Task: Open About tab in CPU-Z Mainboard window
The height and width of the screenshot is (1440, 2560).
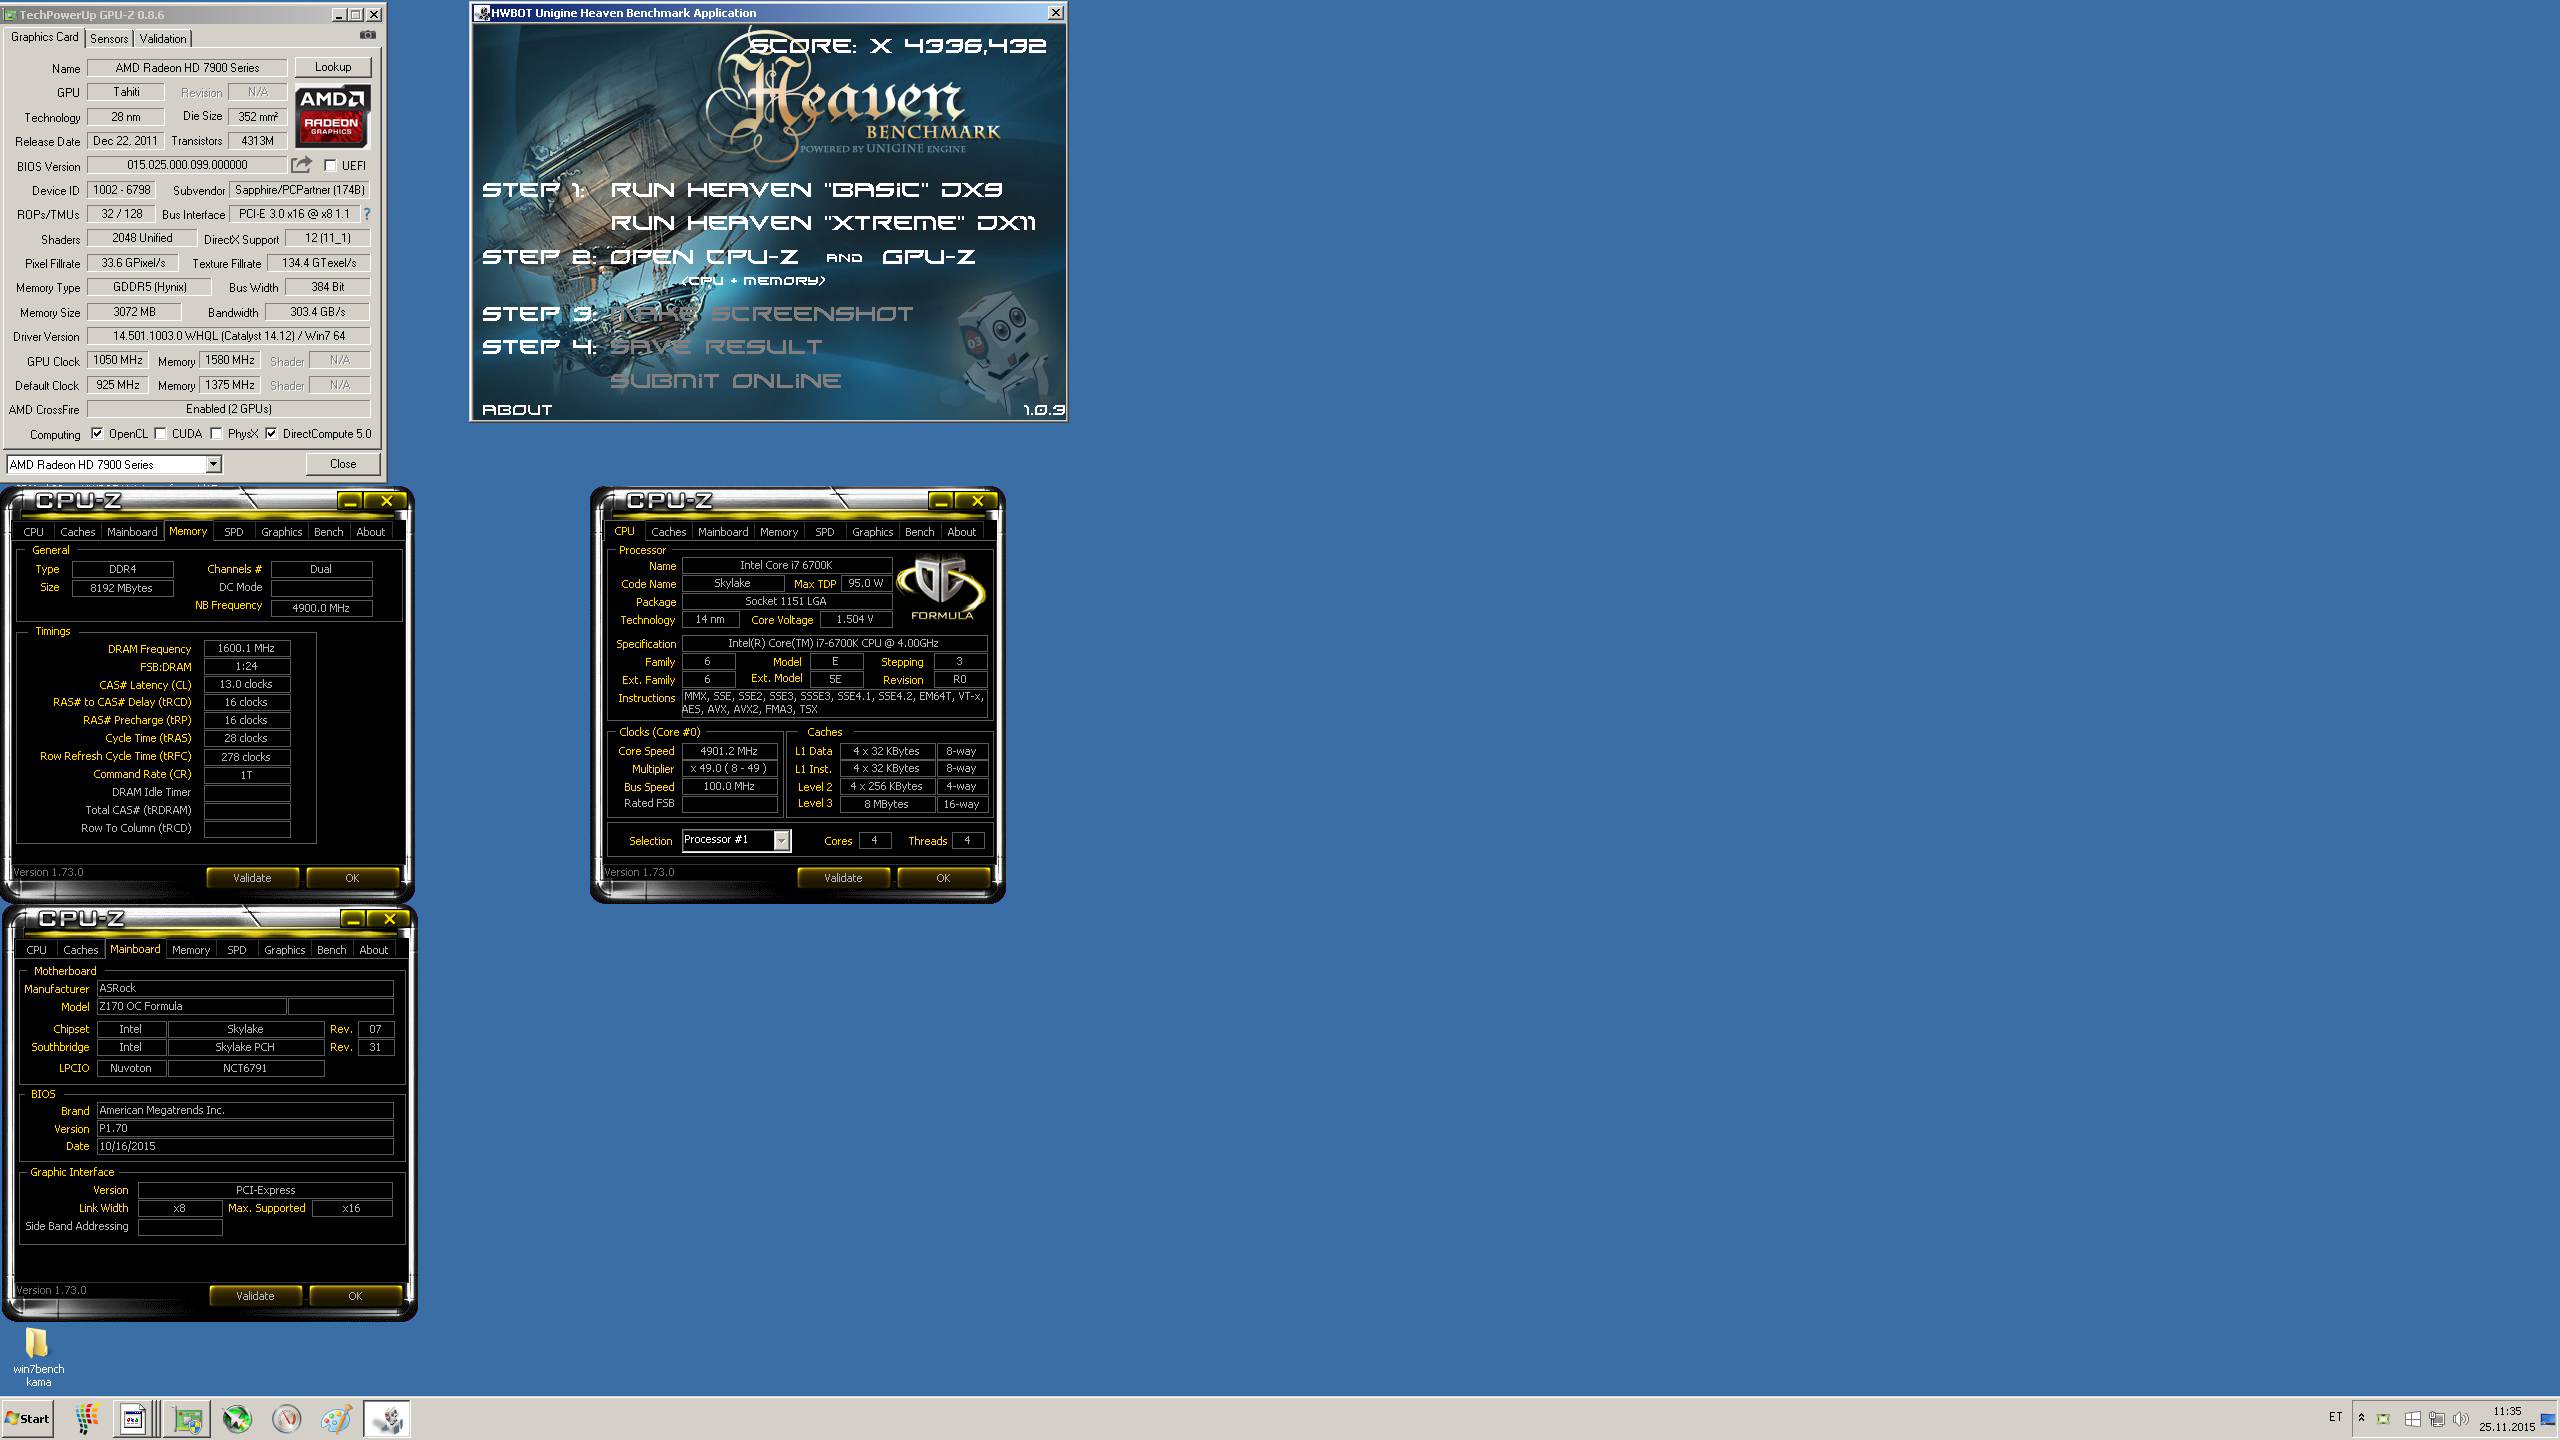Action: pyautogui.click(x=373, y=950)
